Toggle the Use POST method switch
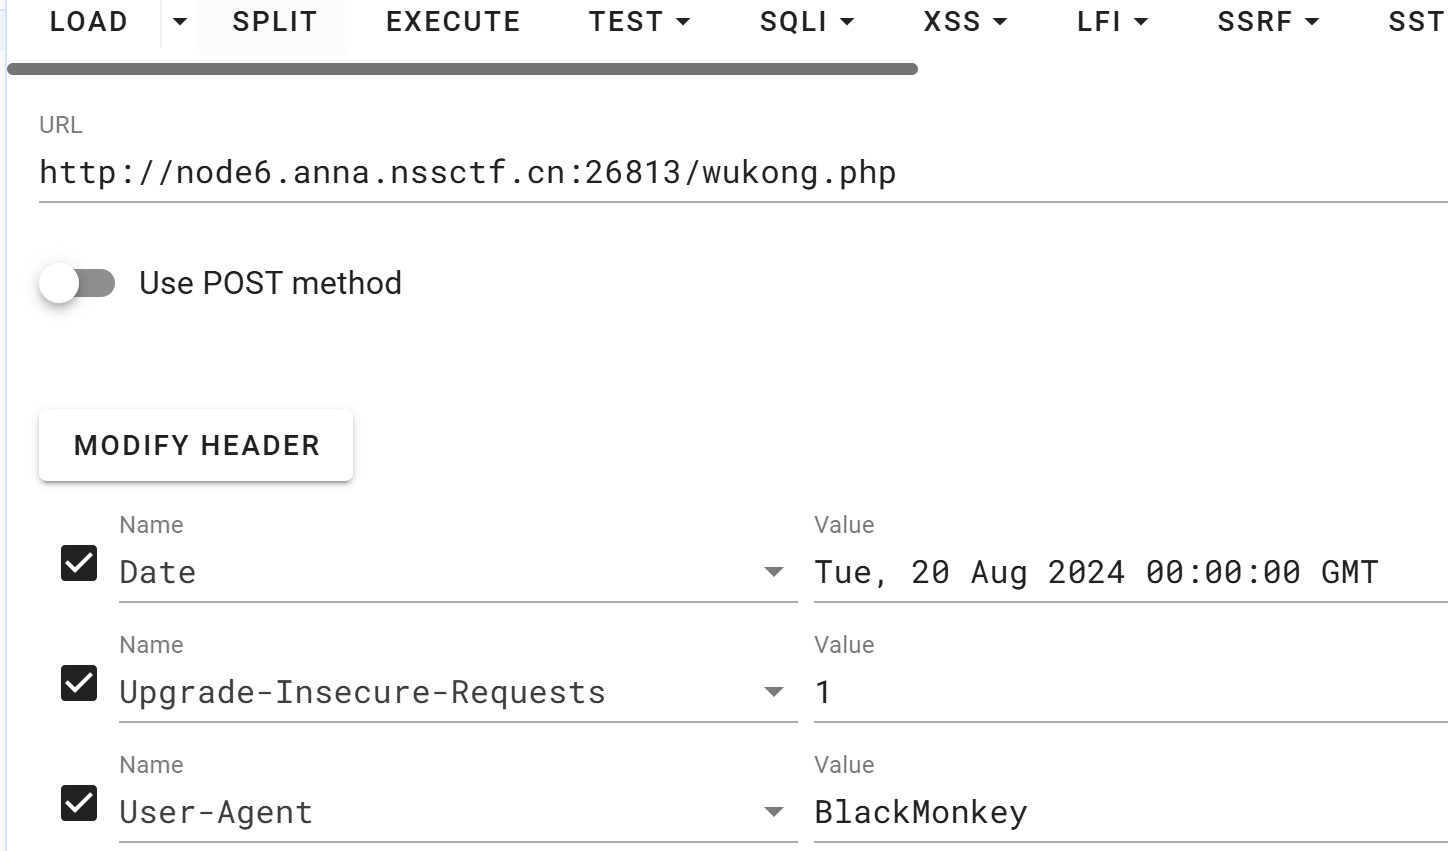The height and width of the screenshot is (851, 1448). (77, 283)
